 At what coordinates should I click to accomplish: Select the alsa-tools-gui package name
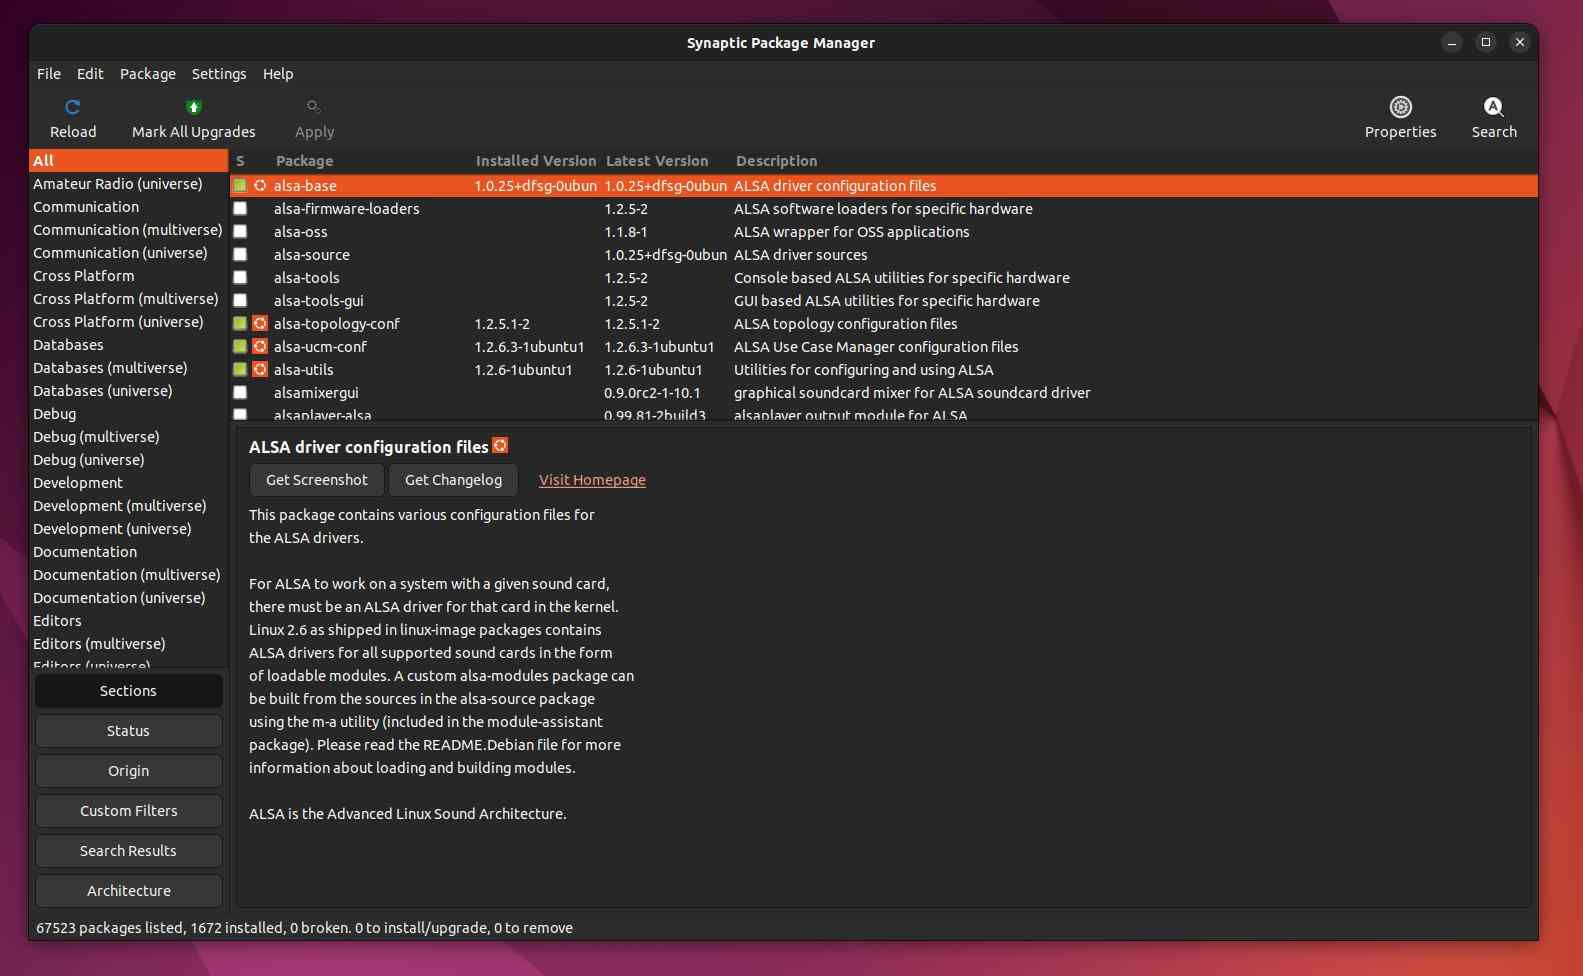(x=319, y=301)
